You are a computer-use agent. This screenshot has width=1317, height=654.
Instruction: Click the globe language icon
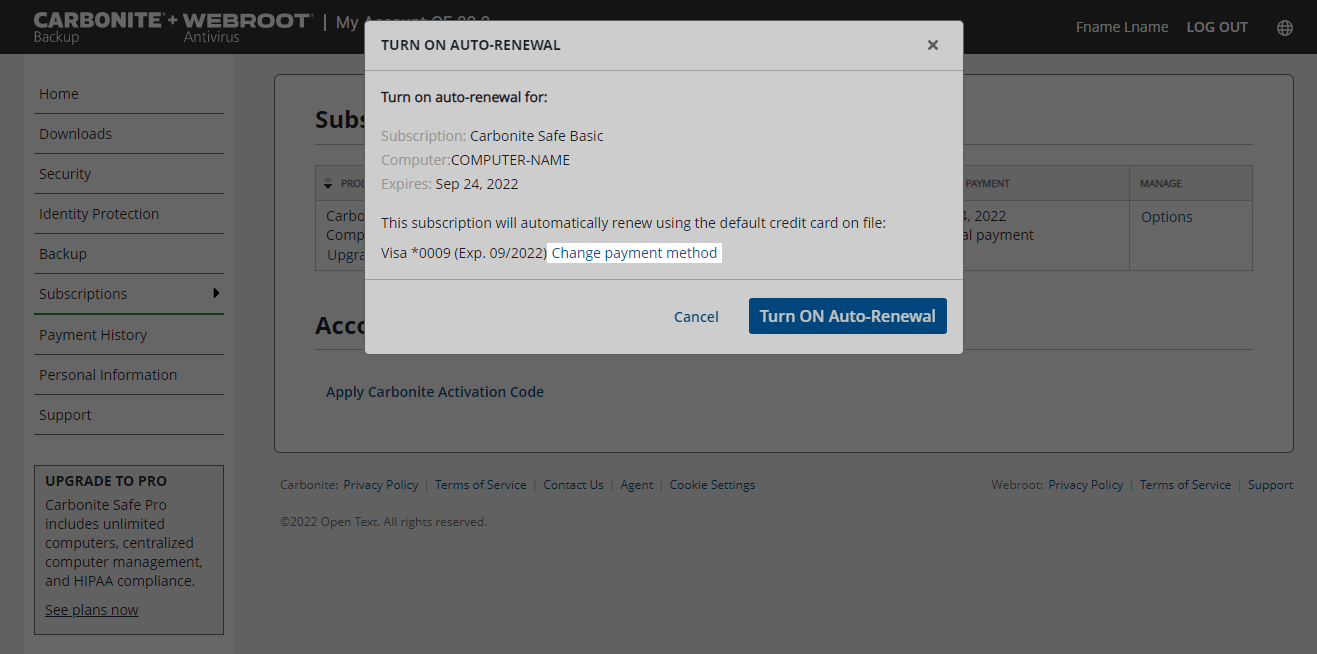[x=1285, y=28]
